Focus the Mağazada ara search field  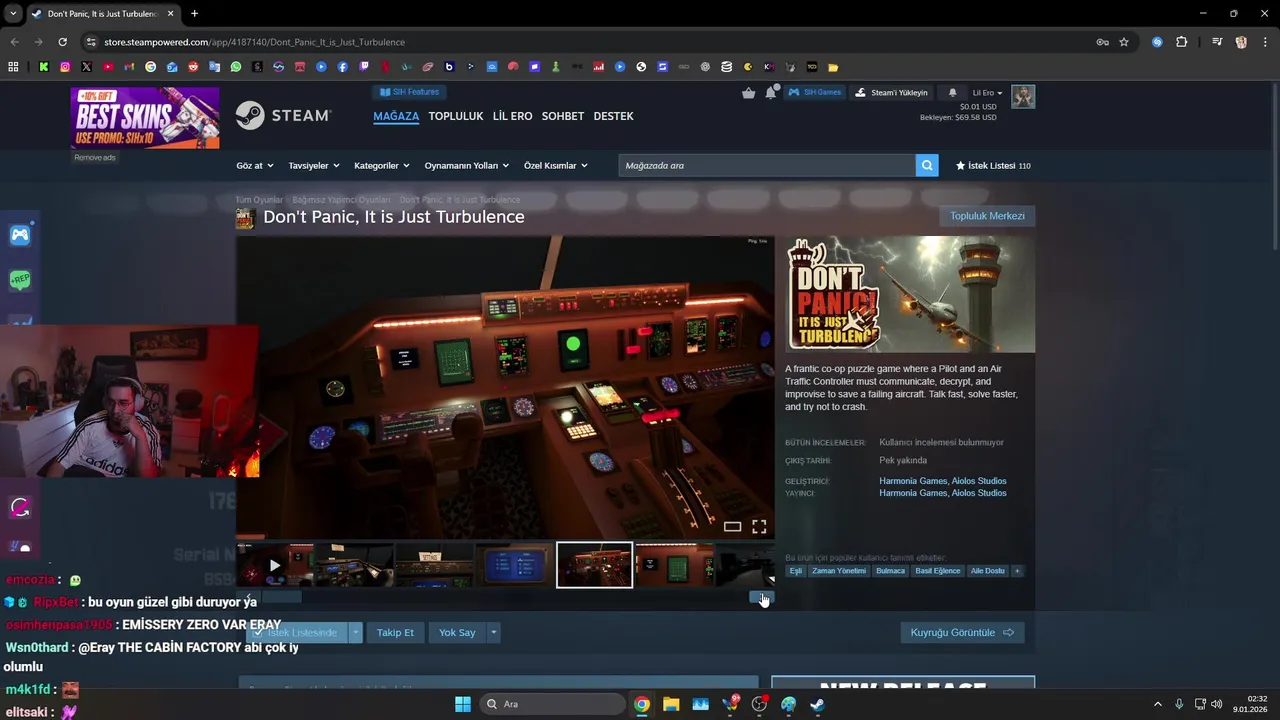767,166
